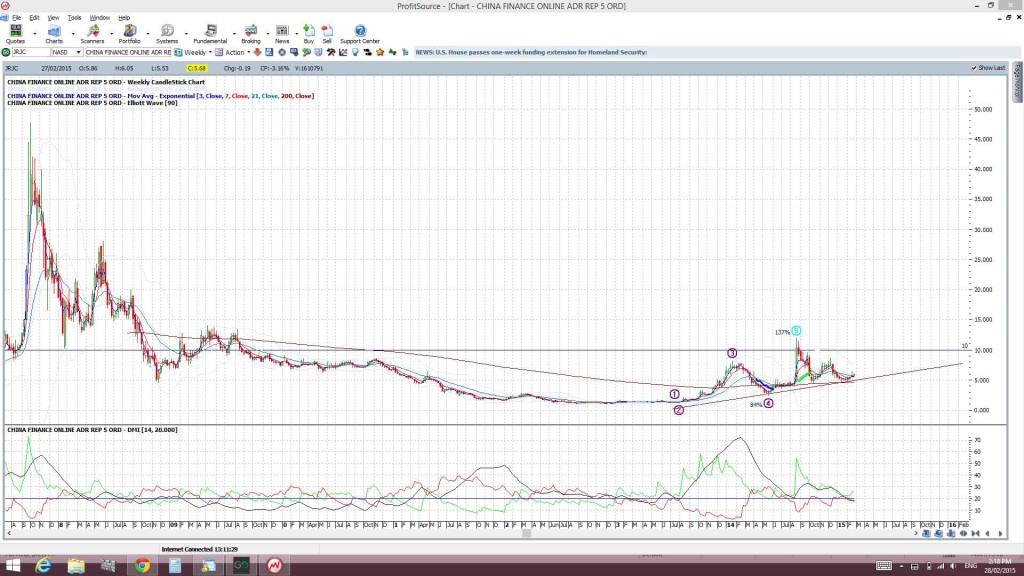Toggle the Show Last checkbox
The image size is (1024, 576).
[974, 68]
